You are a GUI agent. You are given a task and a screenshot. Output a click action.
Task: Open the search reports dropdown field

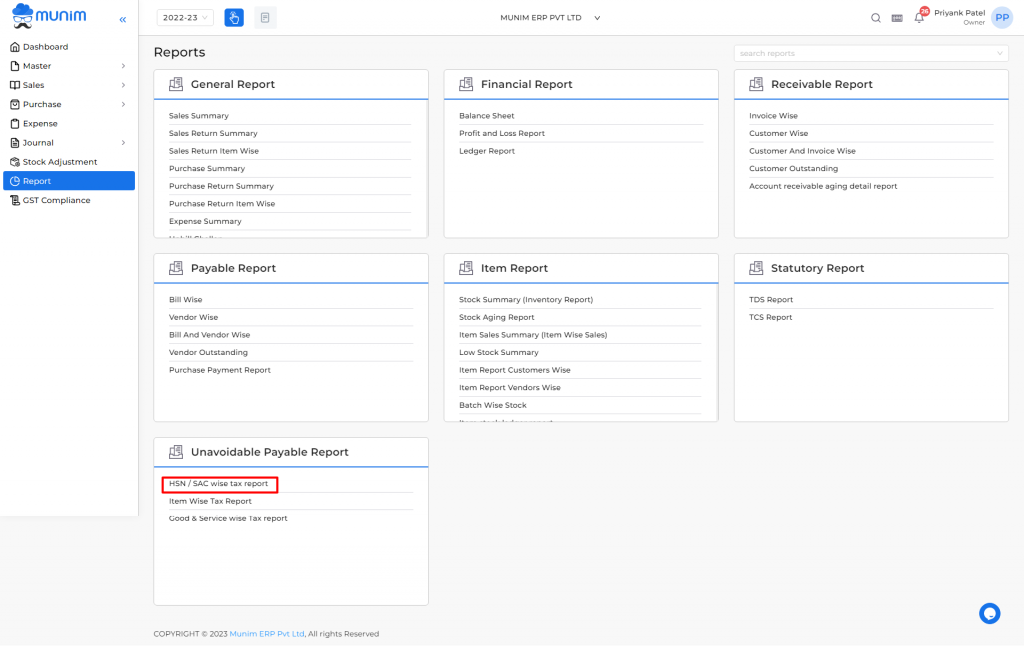tap(871, 54)
